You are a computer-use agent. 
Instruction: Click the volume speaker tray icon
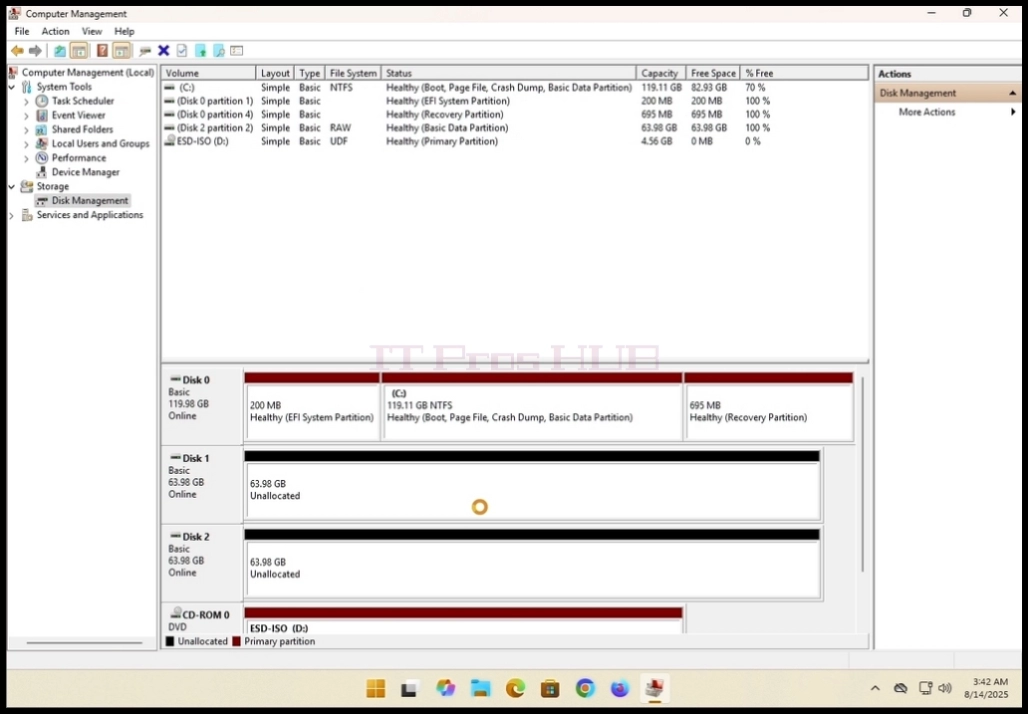point(945,688)
